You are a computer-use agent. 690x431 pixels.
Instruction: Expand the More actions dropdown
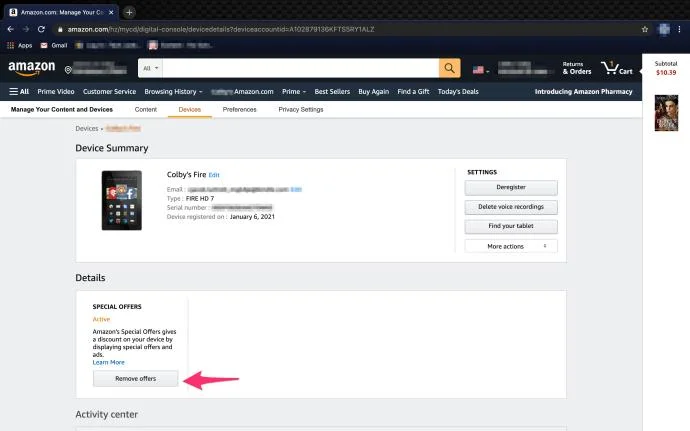[x=511, y=246]
